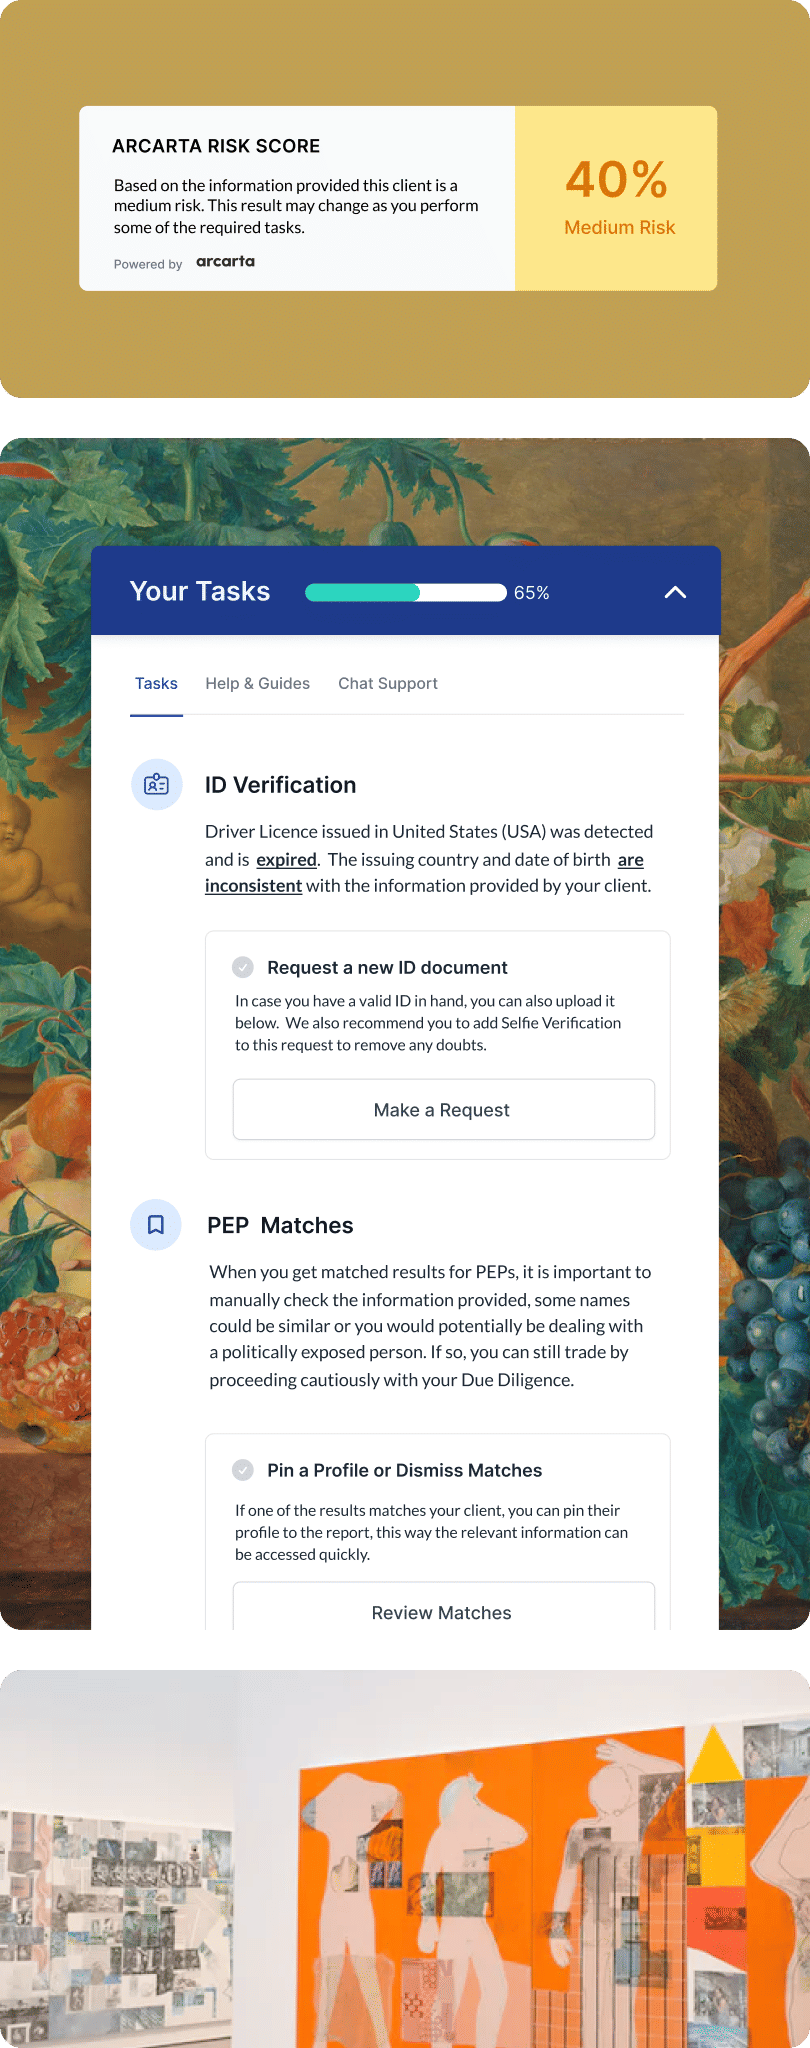The image size is (810, 2048).
Task: Click the 40% Medium Risk score panel
Action: (x=616, y=198)
